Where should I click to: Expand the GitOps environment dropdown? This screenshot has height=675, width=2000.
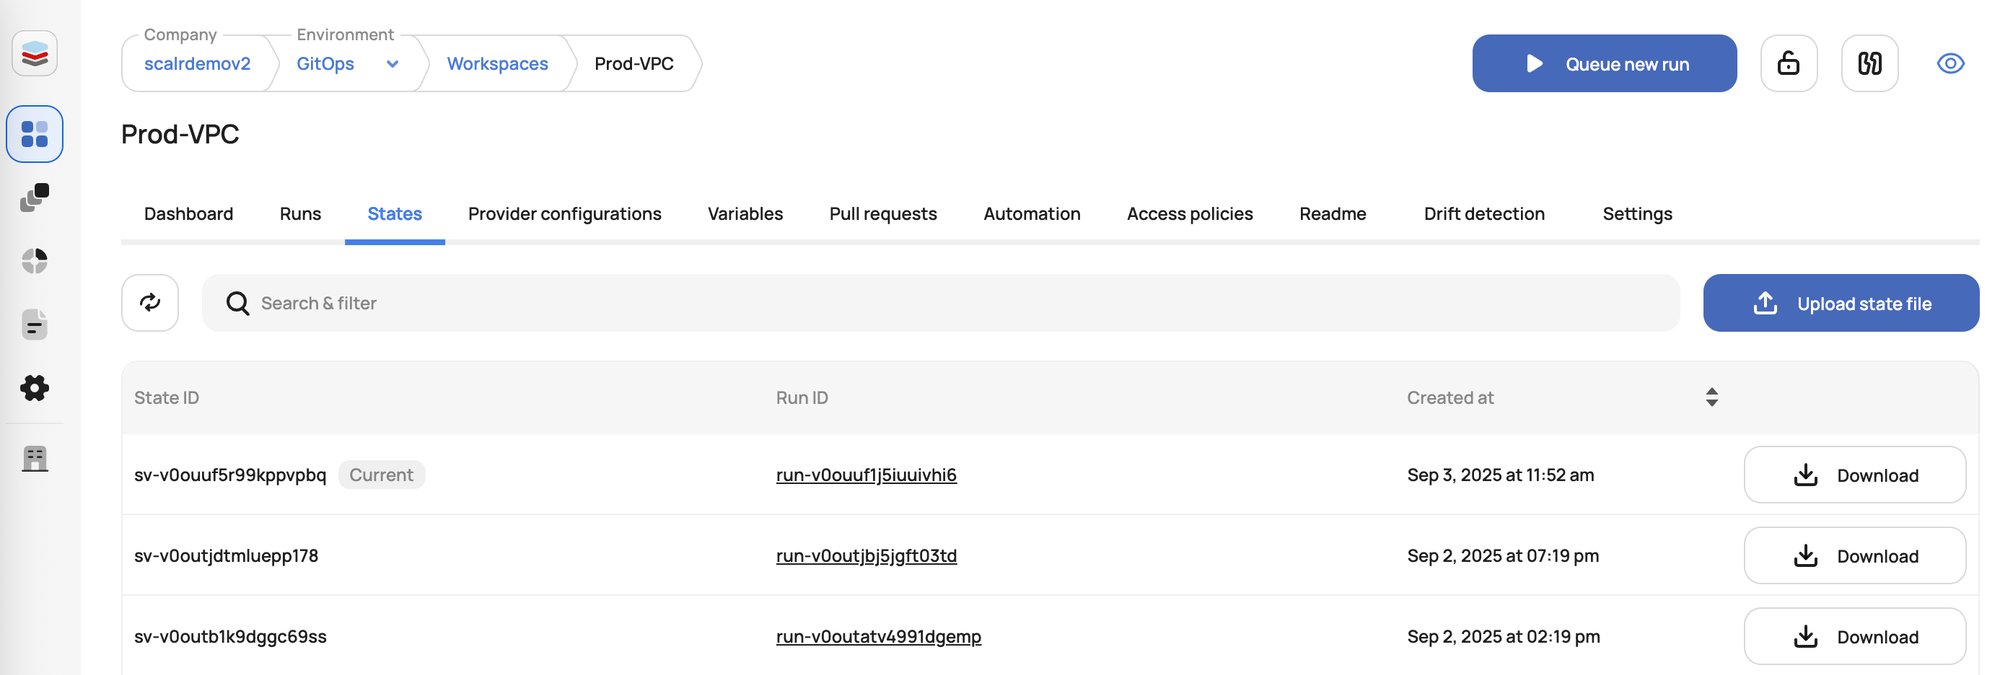coord(392,64)
